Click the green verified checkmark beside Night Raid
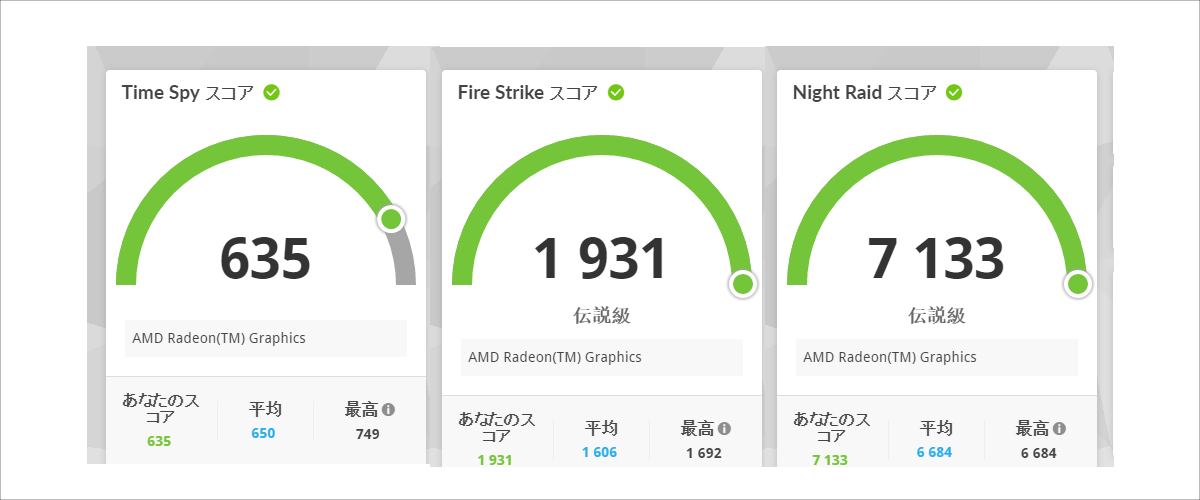This screenshot has height=500, width=1200. point(954,93)
